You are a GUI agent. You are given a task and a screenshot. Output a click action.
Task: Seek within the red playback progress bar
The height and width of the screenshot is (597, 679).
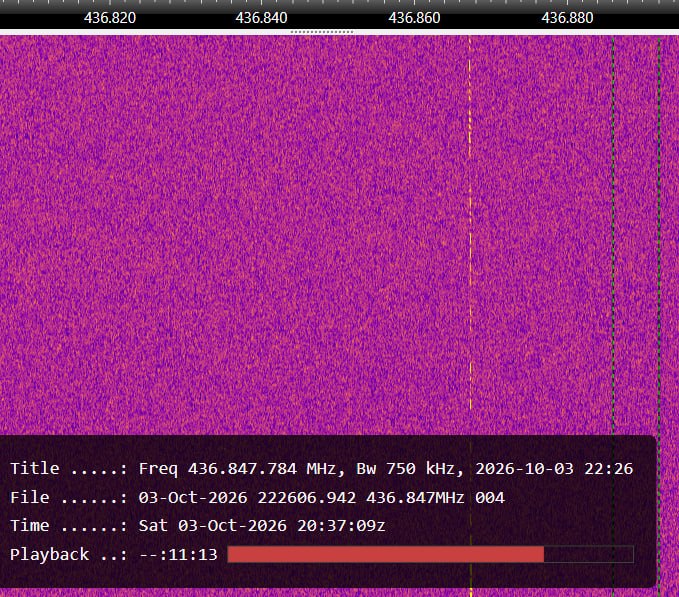430,555
